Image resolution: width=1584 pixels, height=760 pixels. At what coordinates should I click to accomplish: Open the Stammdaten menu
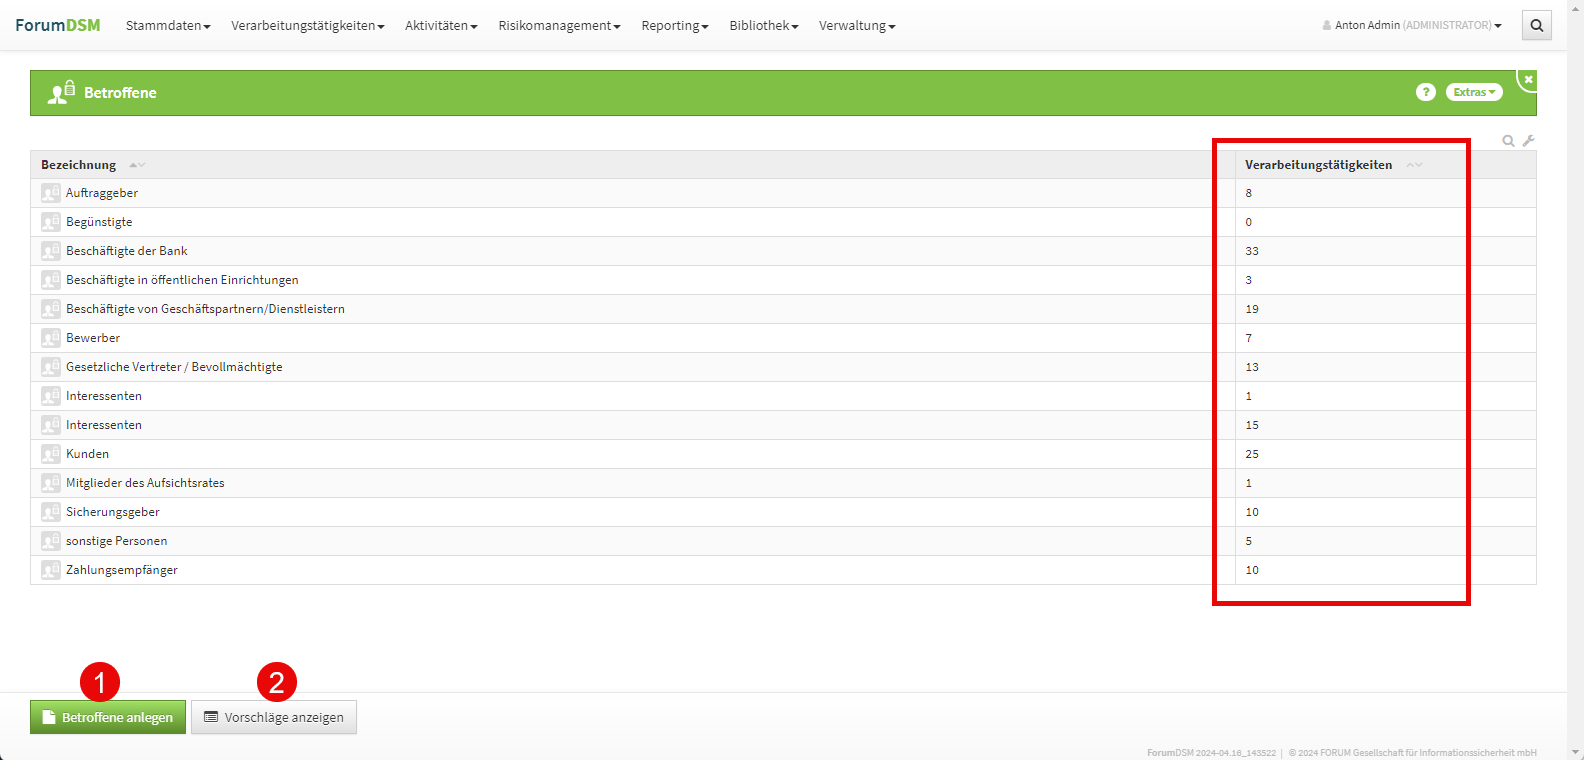[x=168, y=25]
